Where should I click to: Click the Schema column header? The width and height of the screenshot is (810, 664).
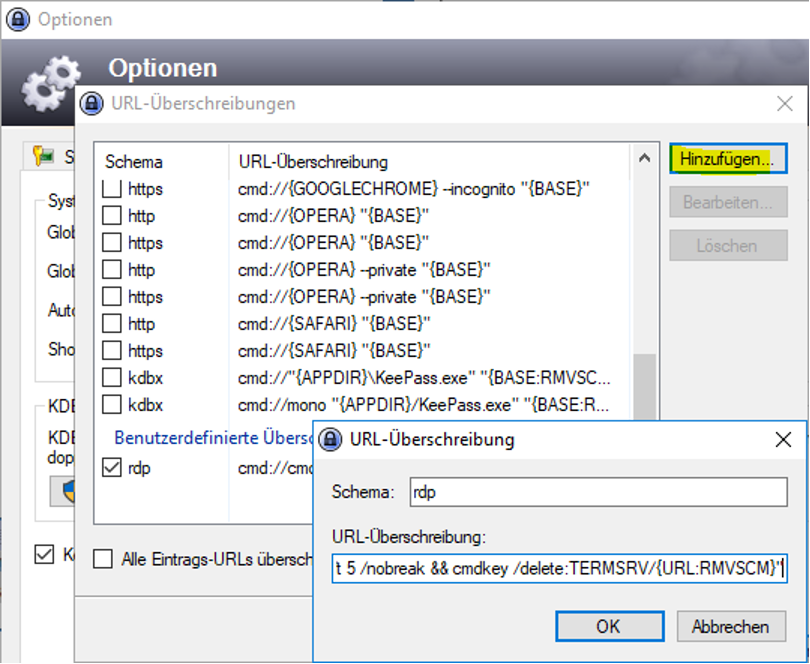(x=134, y=161)
